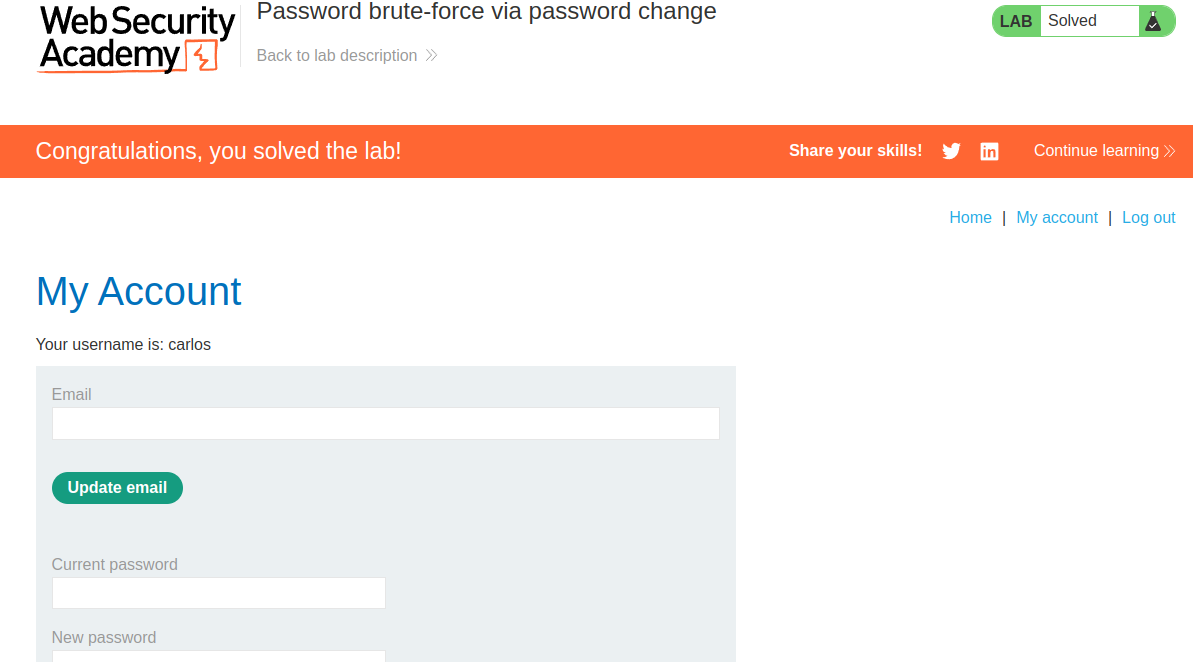
Task: Follow the Continue learning link
Action: 1096,151
